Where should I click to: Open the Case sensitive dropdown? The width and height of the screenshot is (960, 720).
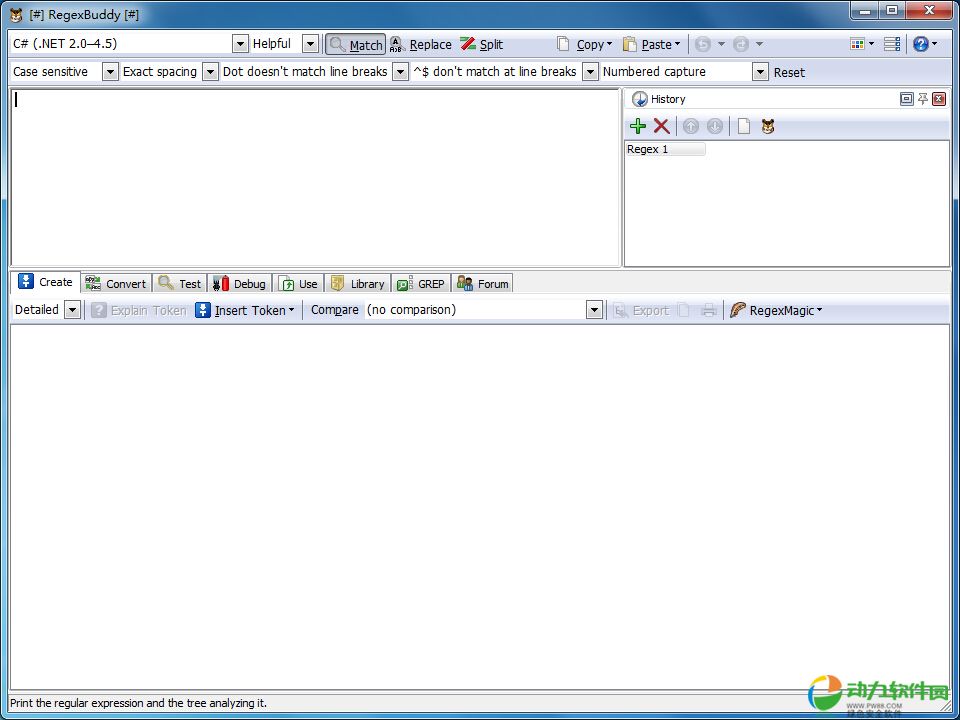pyautogui.click(x=110, y=72)
